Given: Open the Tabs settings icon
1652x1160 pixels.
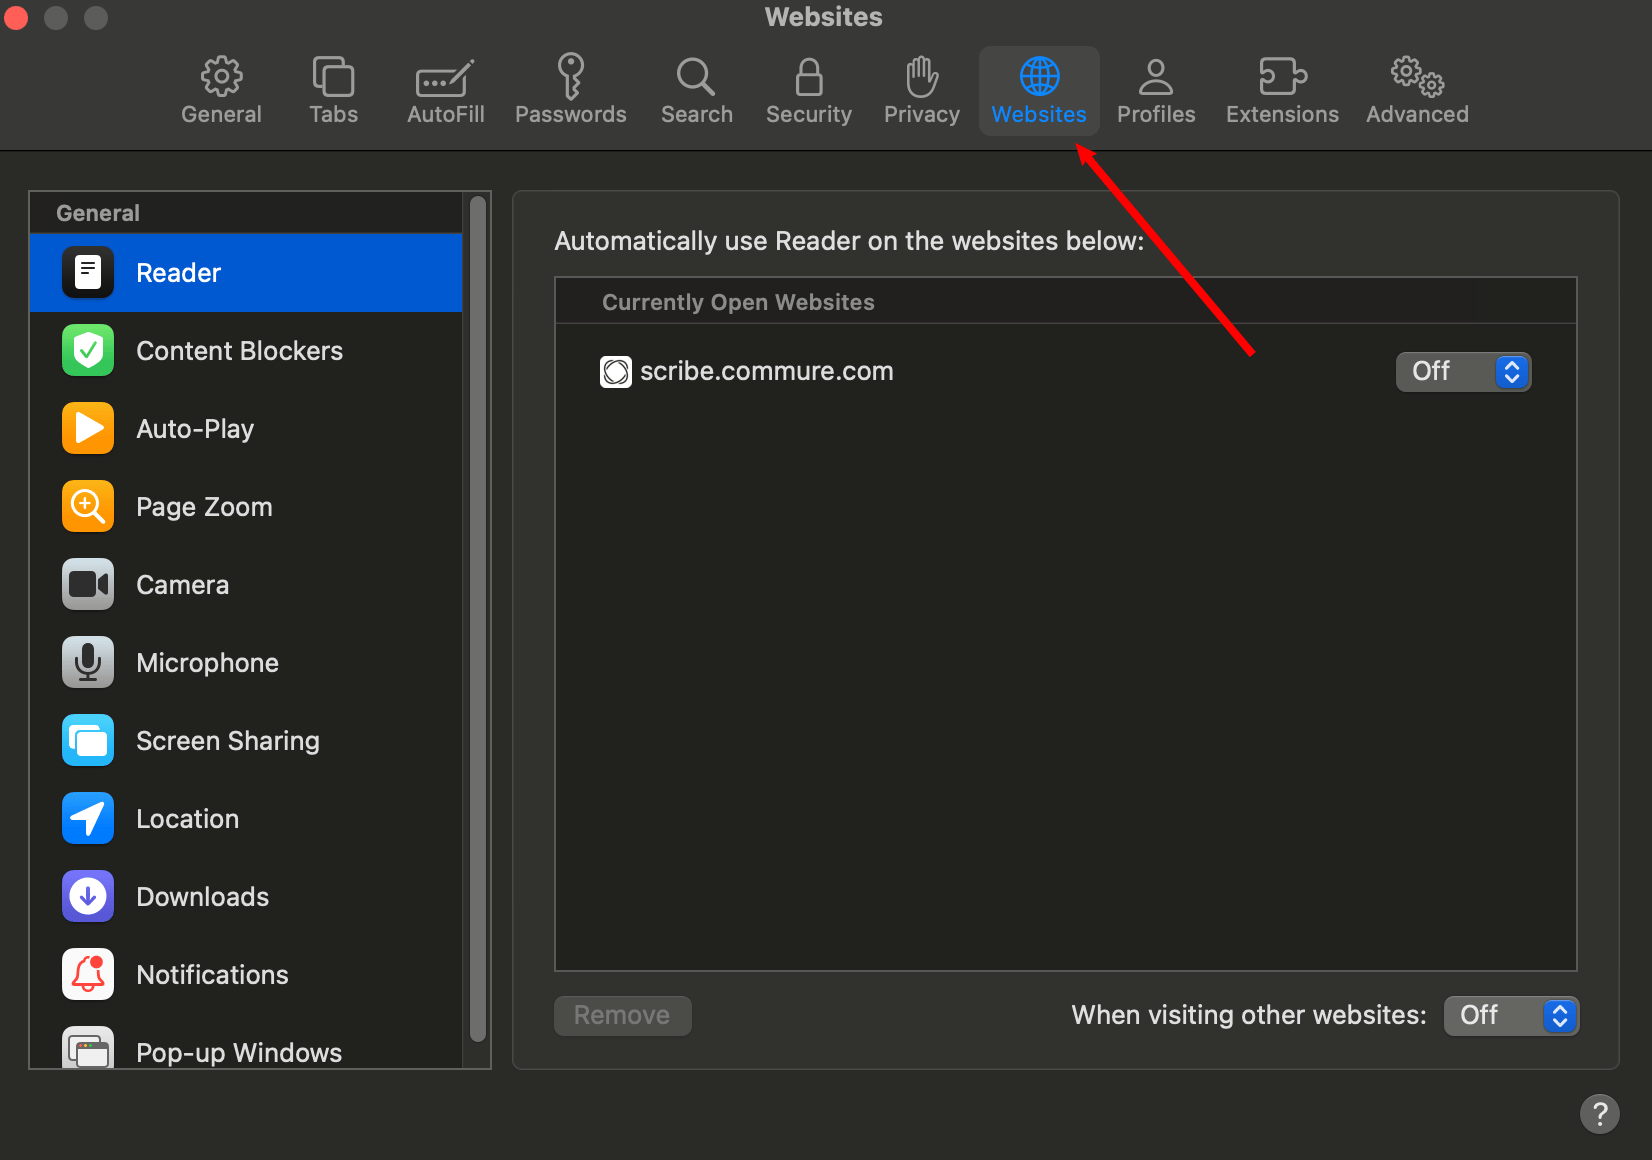Looking at the screenshot, I should tap(333, 76).
